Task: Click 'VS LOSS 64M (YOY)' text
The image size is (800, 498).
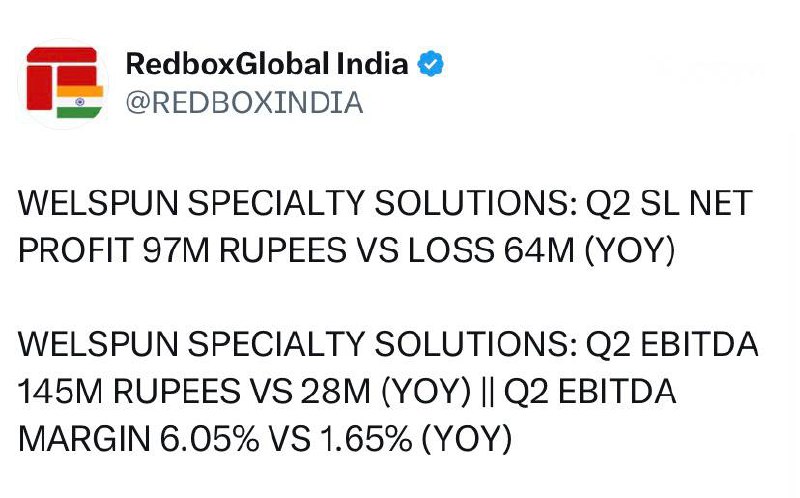Action: tap(510, 252)
